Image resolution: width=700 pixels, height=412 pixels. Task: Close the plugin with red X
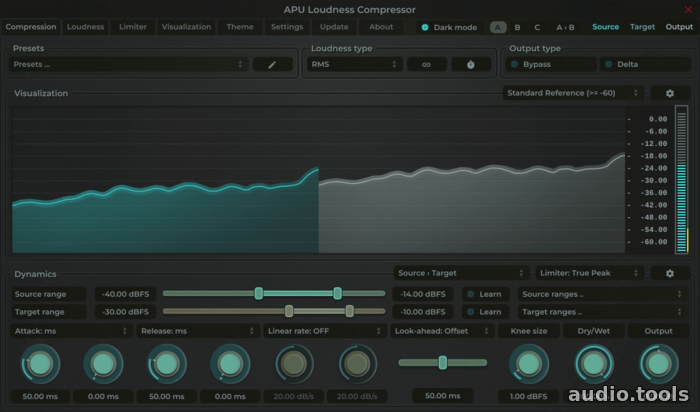point(688,9)
